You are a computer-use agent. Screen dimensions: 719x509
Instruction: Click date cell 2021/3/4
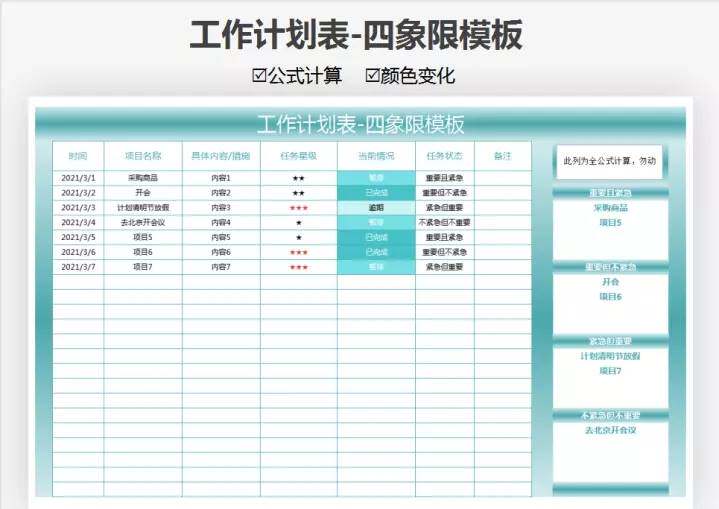(x=78, y=222)
